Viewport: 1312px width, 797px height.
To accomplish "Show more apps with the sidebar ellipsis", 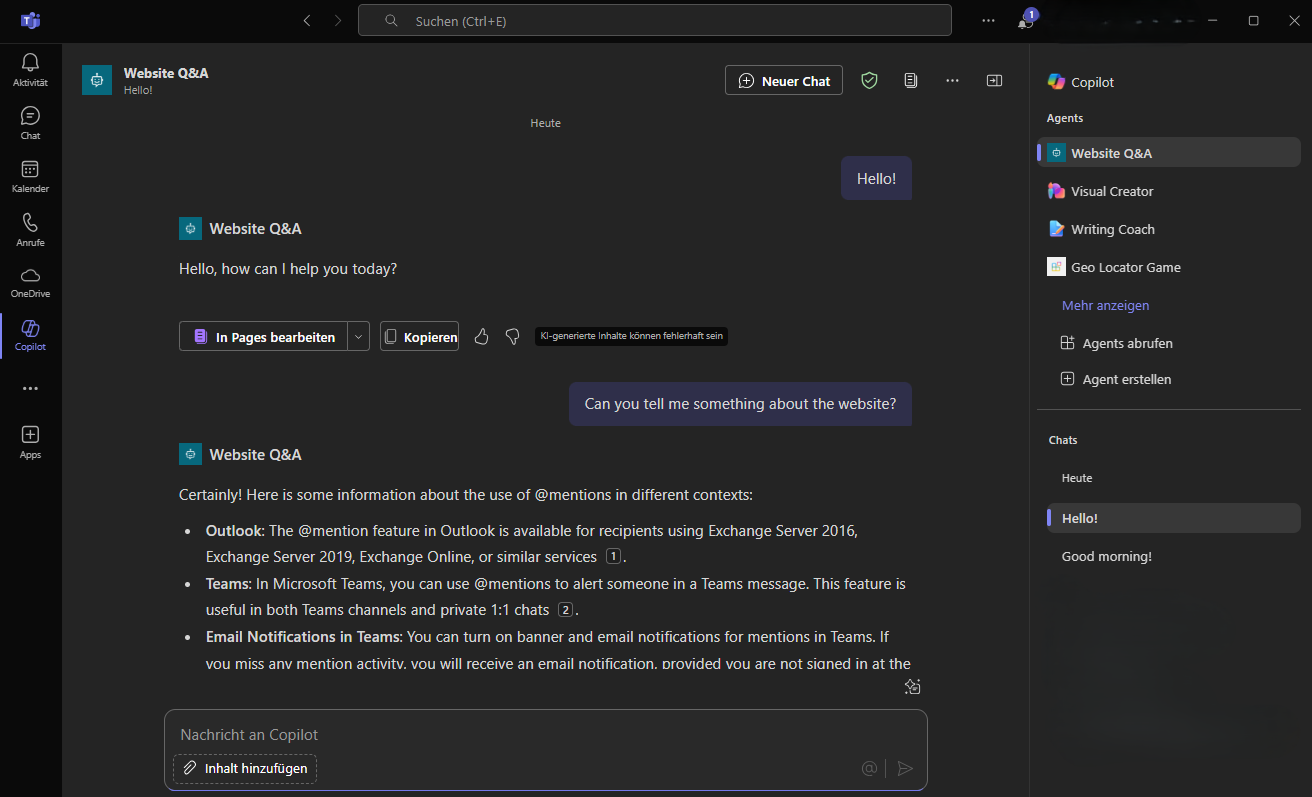I will coord(30,388).
